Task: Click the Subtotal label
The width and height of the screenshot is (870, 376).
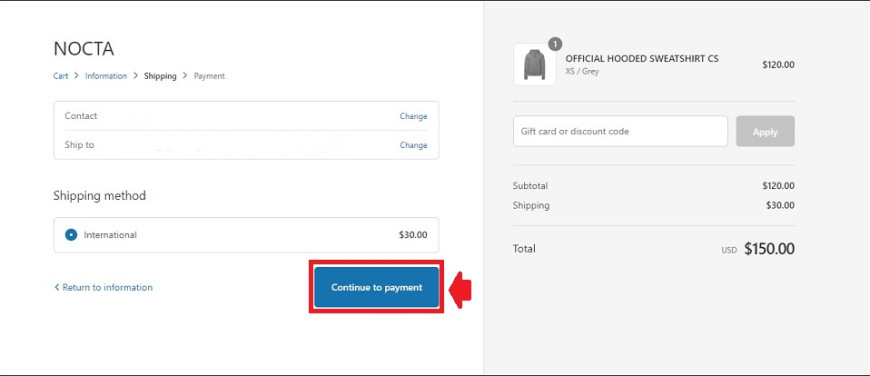Action: tap(530, 186)
